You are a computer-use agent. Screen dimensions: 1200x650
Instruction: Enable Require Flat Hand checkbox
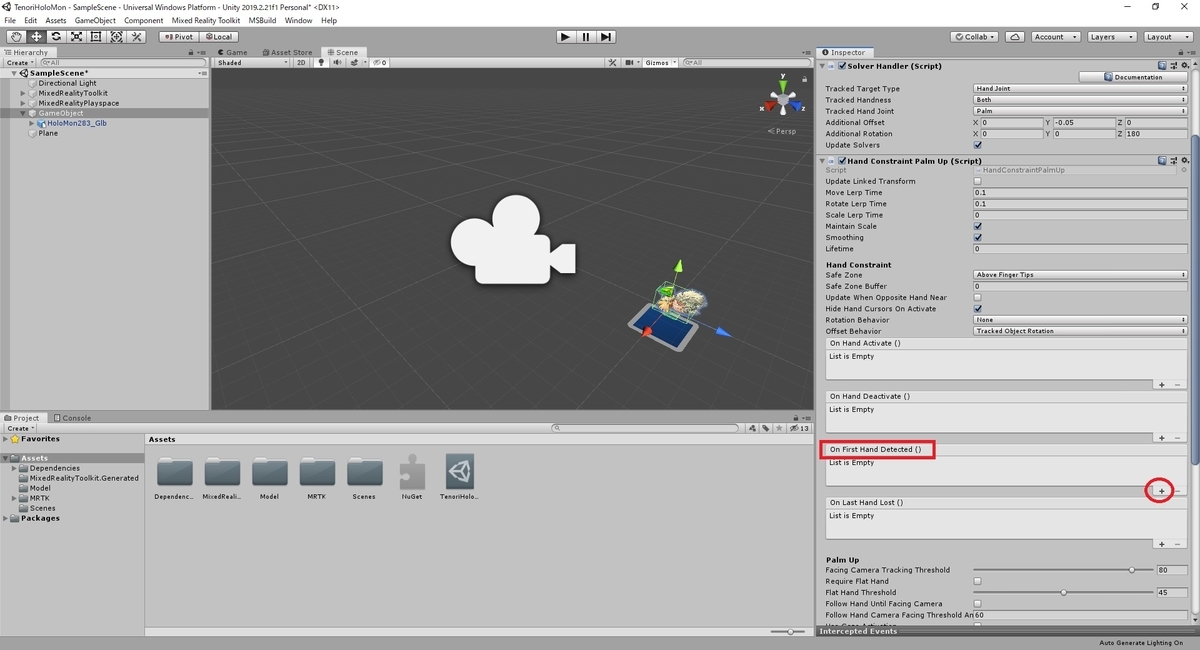[x=977, y=581]
